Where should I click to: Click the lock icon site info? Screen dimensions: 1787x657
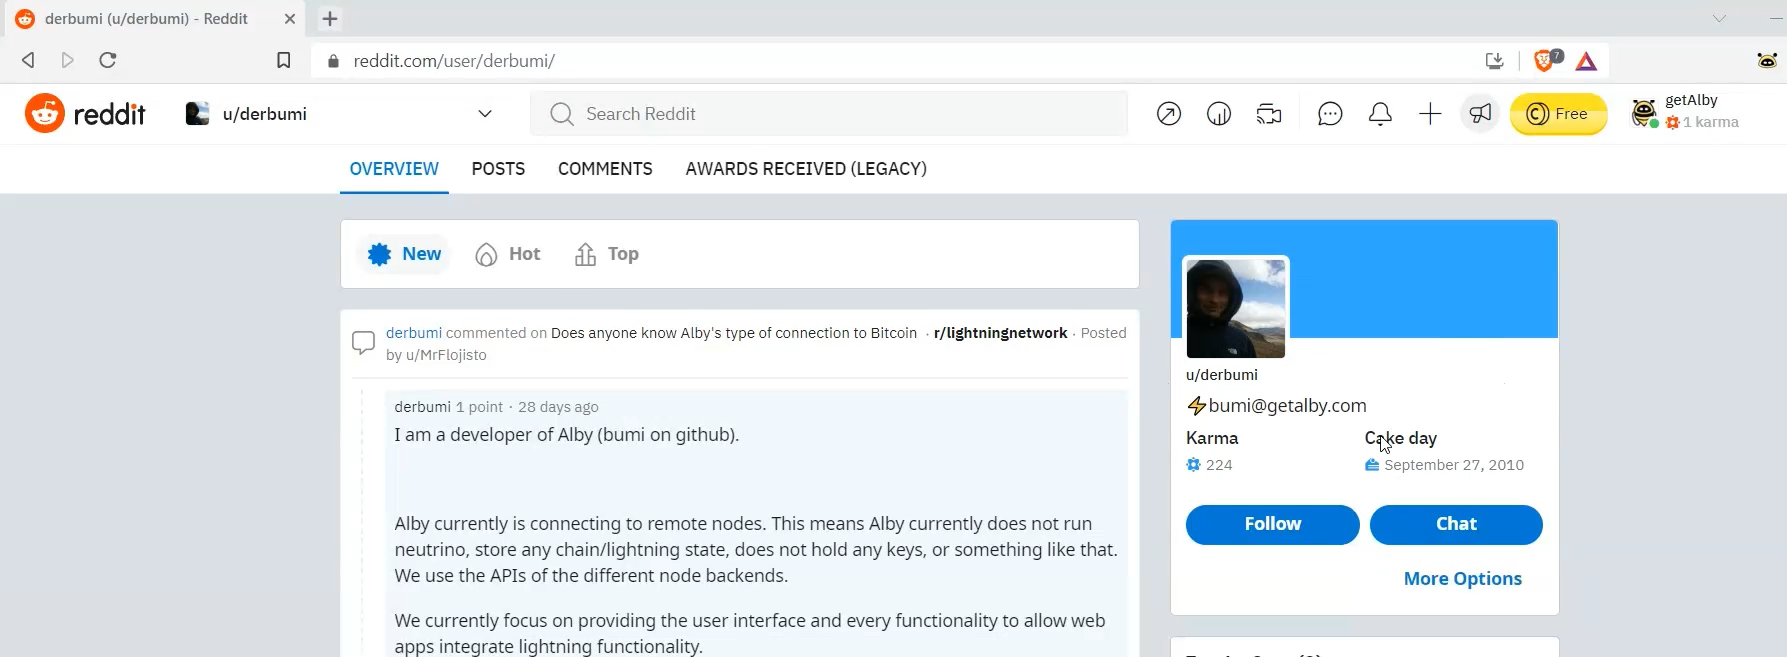click(334, 61)
